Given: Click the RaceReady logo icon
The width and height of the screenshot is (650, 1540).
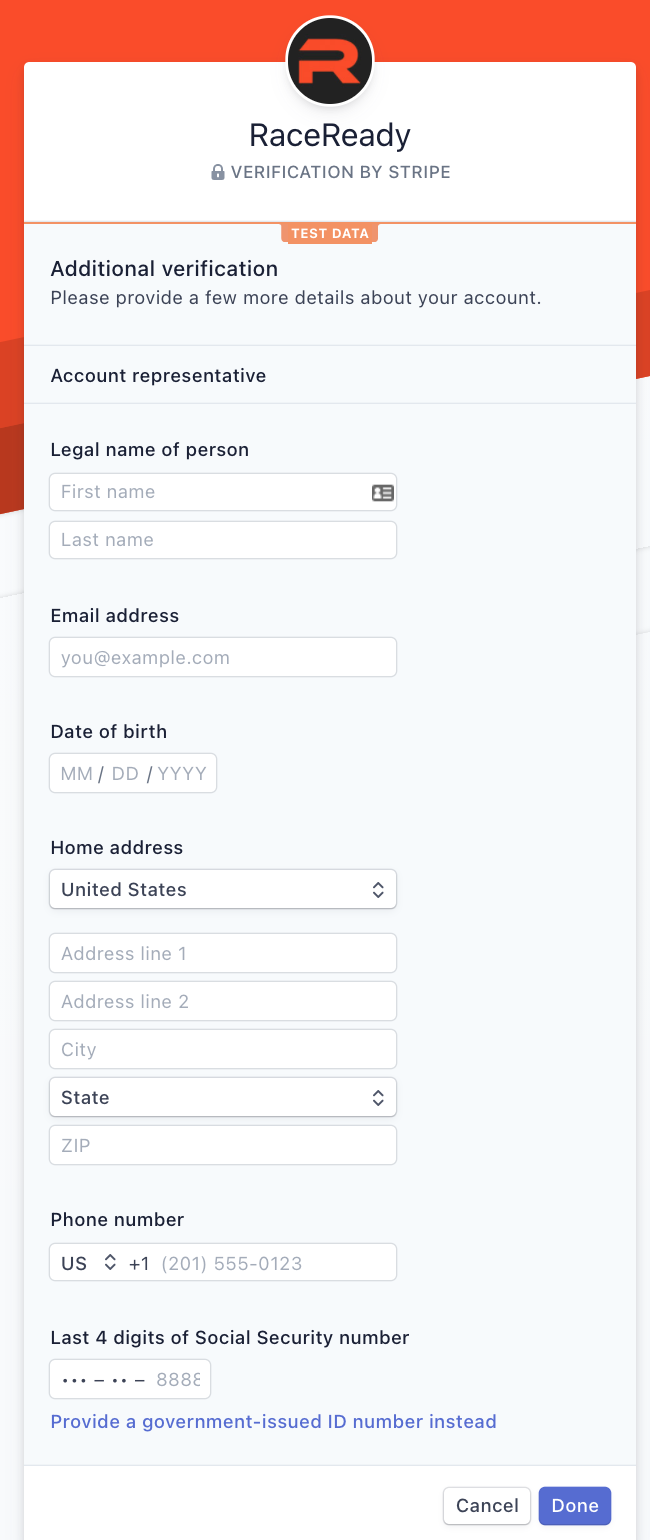Looking at the screenshot, I should click(330, 62).
